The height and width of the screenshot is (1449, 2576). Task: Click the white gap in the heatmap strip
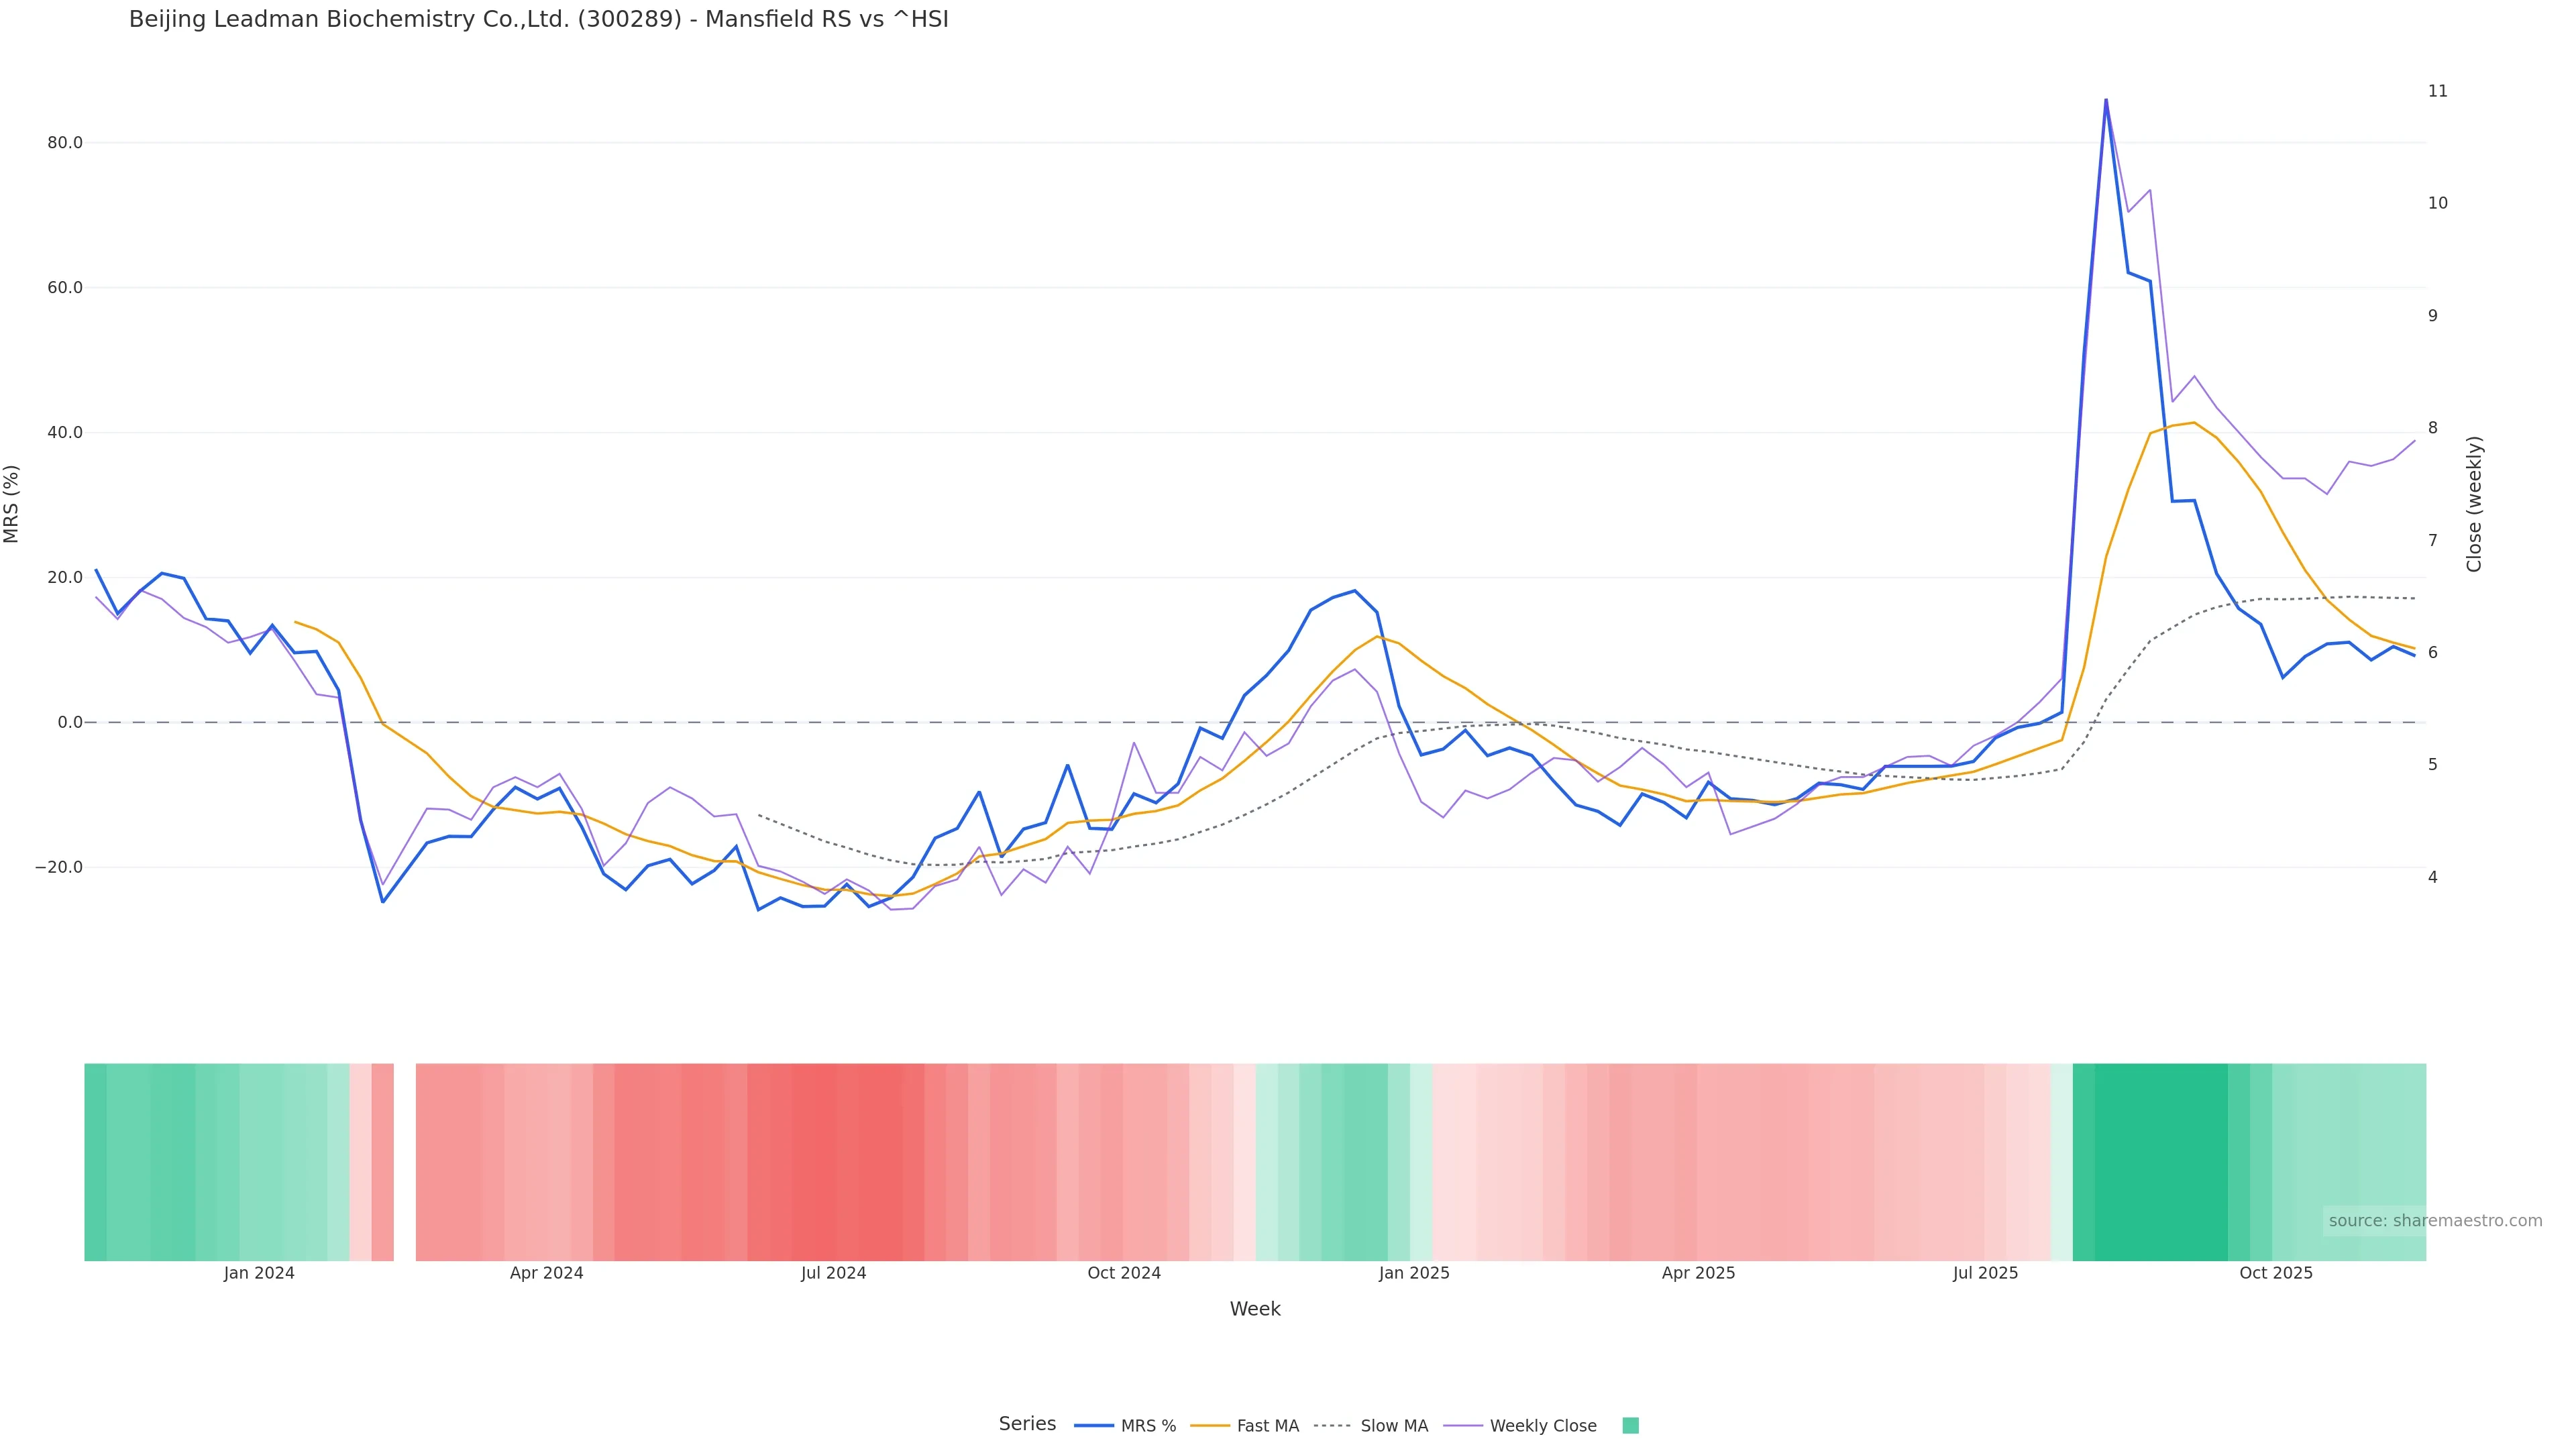click(x=404, y=1162)
